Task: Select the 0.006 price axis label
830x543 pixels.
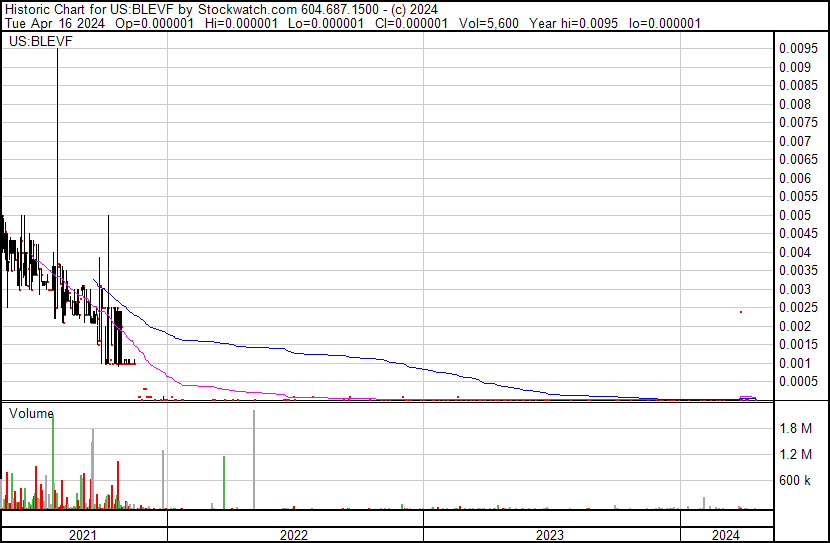Action: [x=795, y=178]
